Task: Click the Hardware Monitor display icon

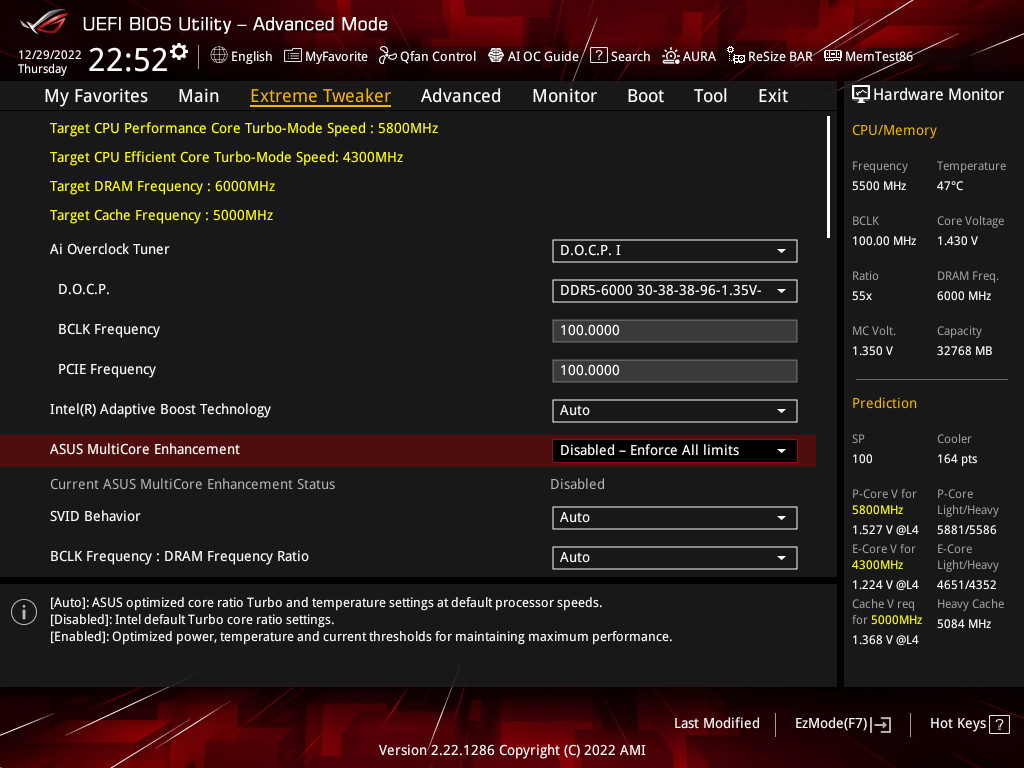Action: tap(861, 95)
